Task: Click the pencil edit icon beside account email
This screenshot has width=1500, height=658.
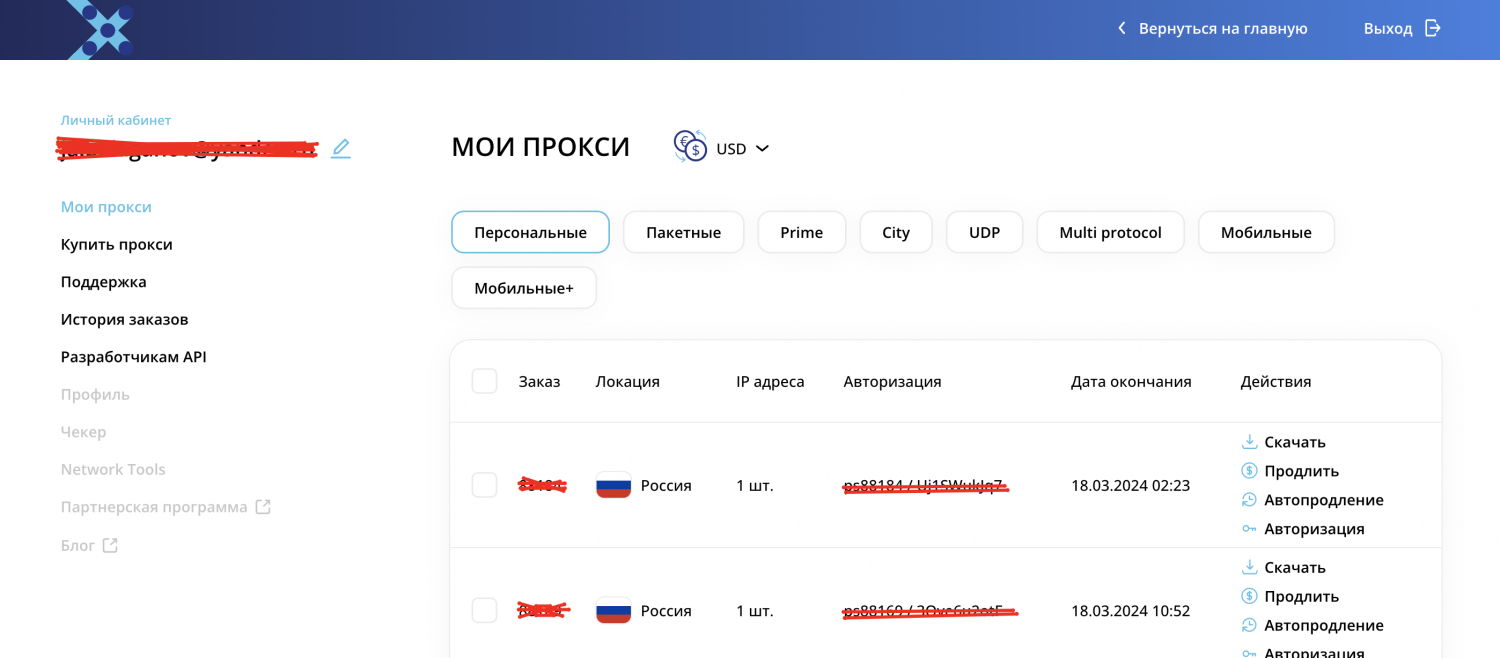Action: click(x=341, y=149)
